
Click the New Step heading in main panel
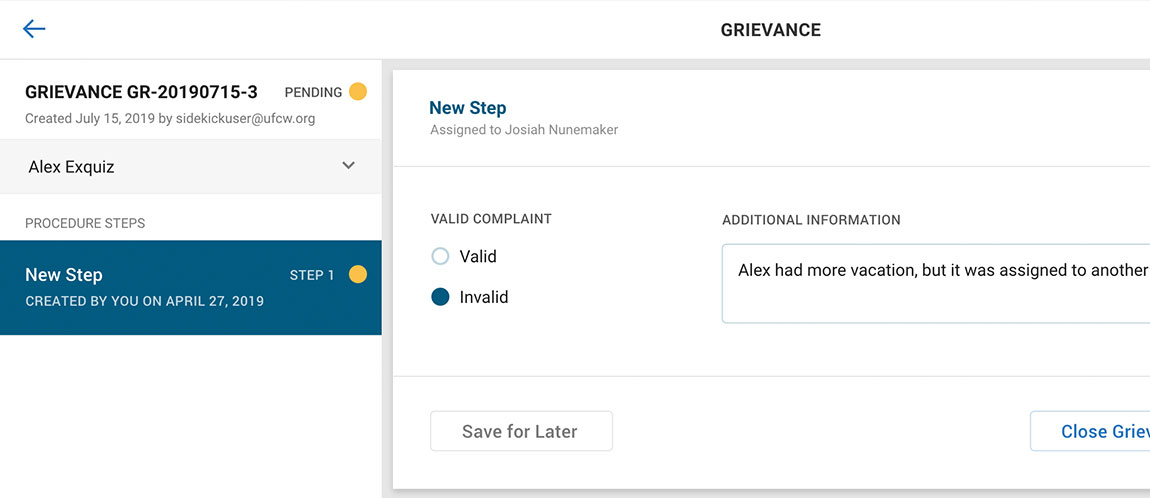pos(467,108)
